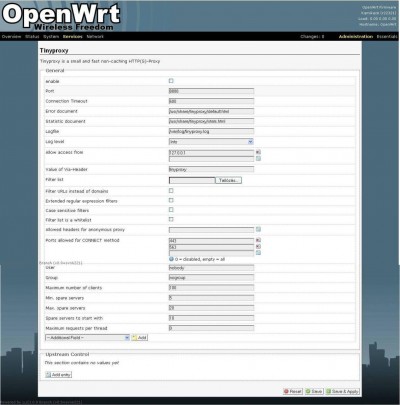The width and height of the screenshot is (400, 405).
Task: Open the Additional Field dropdown
Action: pos(87,338)
